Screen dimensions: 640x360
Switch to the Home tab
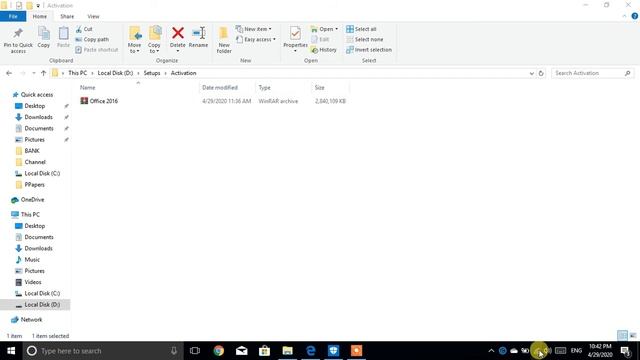[40, 16]
